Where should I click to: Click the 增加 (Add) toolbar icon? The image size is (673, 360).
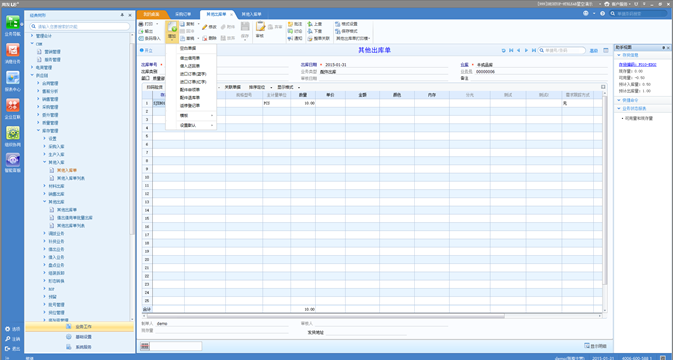172,31
